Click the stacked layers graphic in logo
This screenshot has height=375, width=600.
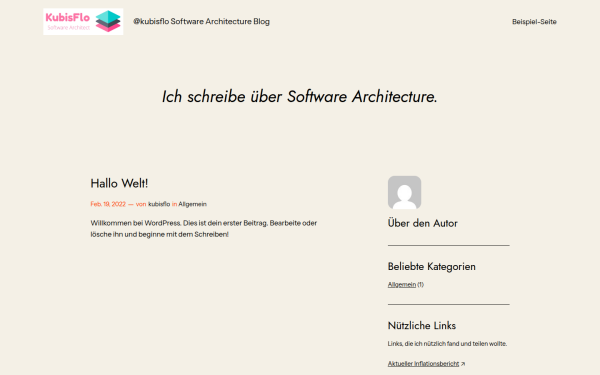(108, 21)
